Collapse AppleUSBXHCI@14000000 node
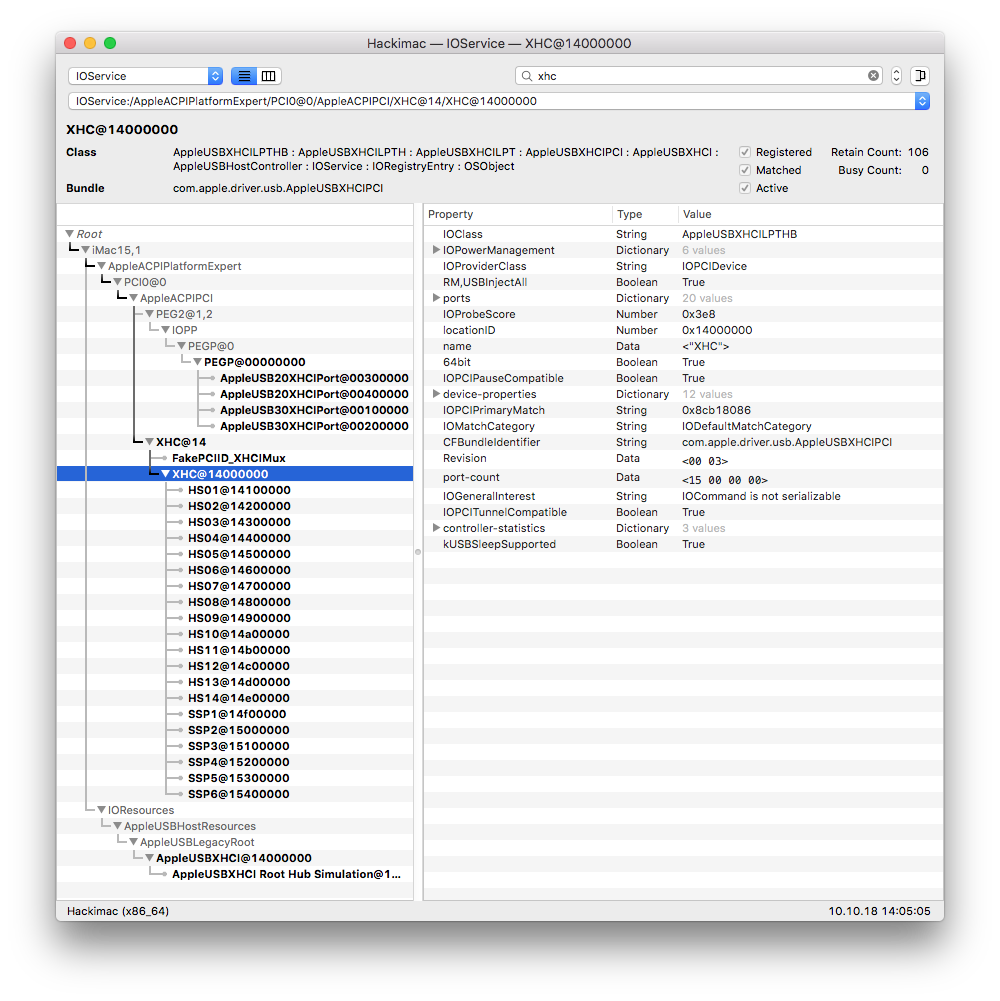This screenshot has height=1001, width=1000. click(149, 857)
